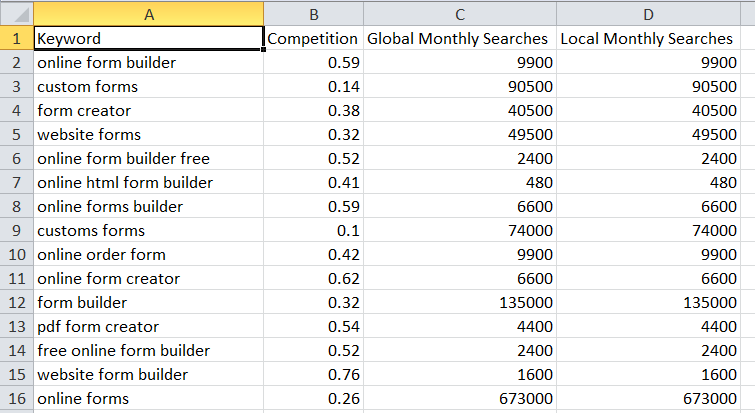This screenshot has width=755, height=413.
Task: Select 135000 in the Local Monthly Searches column
Action: point(647,303)
